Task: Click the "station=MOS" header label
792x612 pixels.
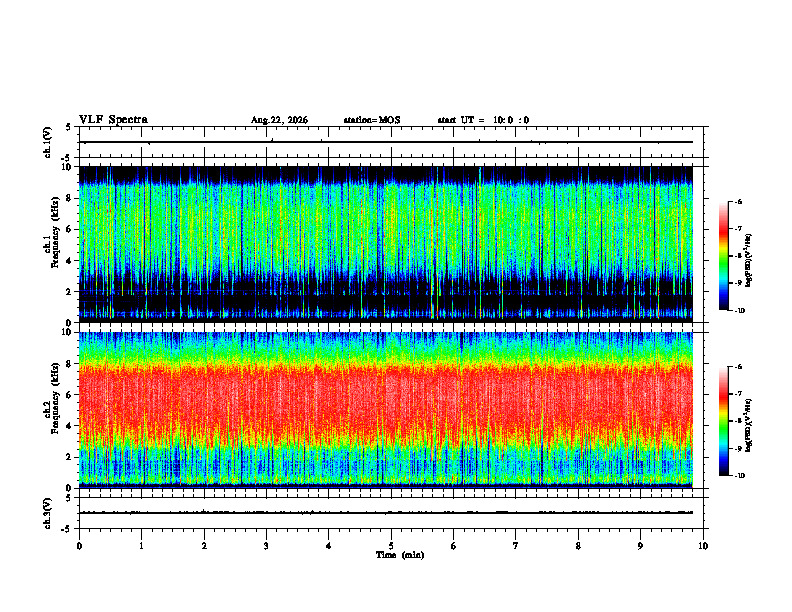Action: (372, 120)
